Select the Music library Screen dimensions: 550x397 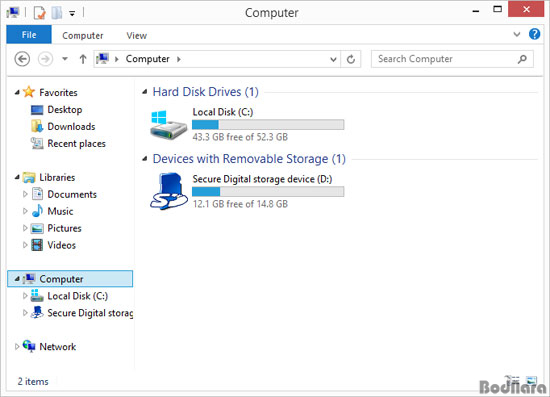(x=60, y=211)
